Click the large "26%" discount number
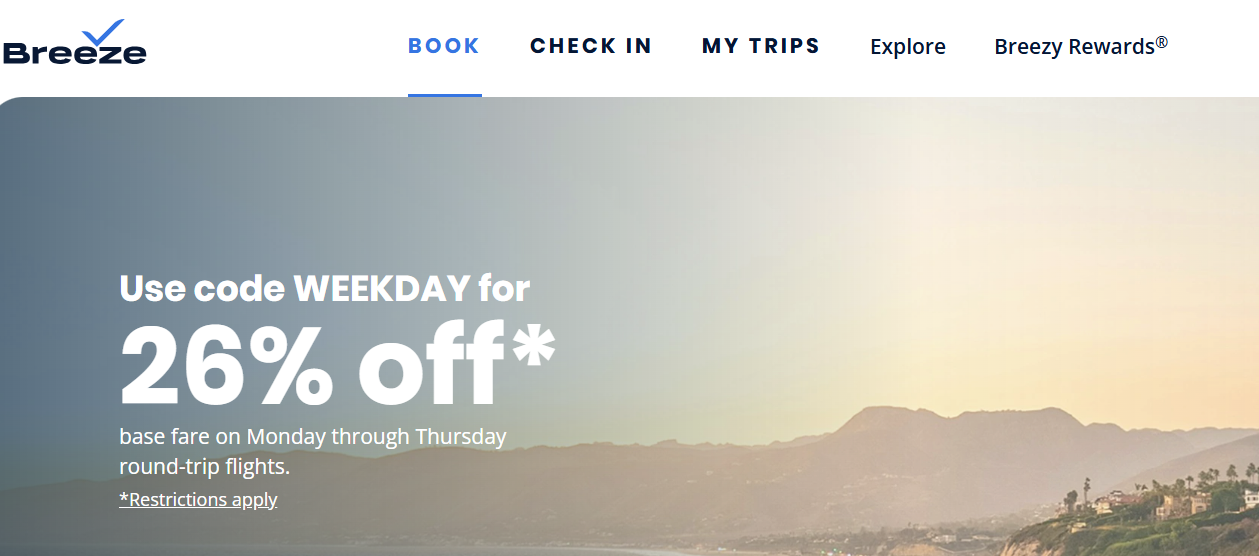Image resolution: width=1259 pixels, height=556 pixels. pyautogui.click(x=227, y=366)
